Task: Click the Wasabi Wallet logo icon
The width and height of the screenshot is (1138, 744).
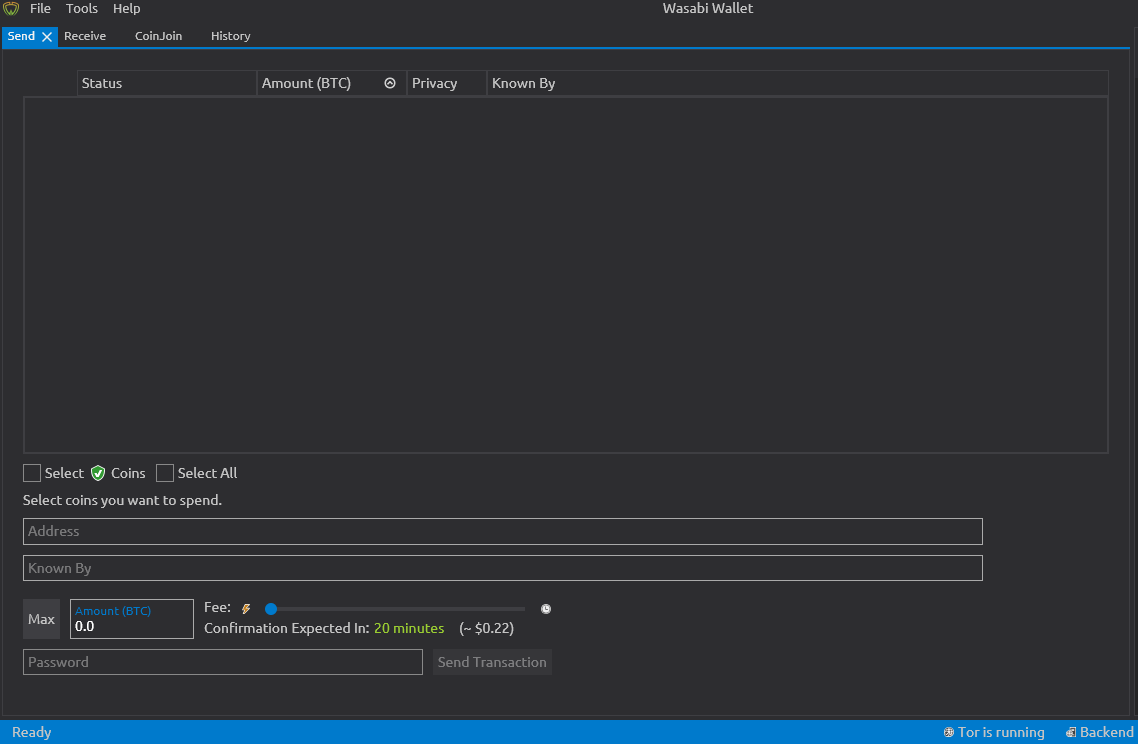Action: pyautogui.click(x=11, y=9)
